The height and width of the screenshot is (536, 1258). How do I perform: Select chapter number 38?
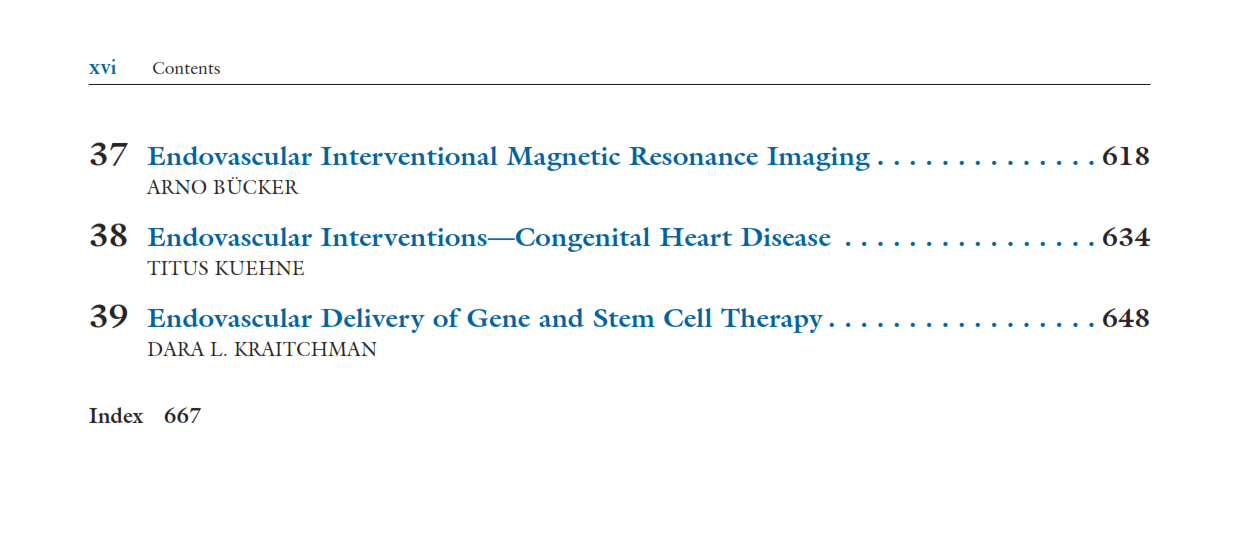[x=109, y=237]
